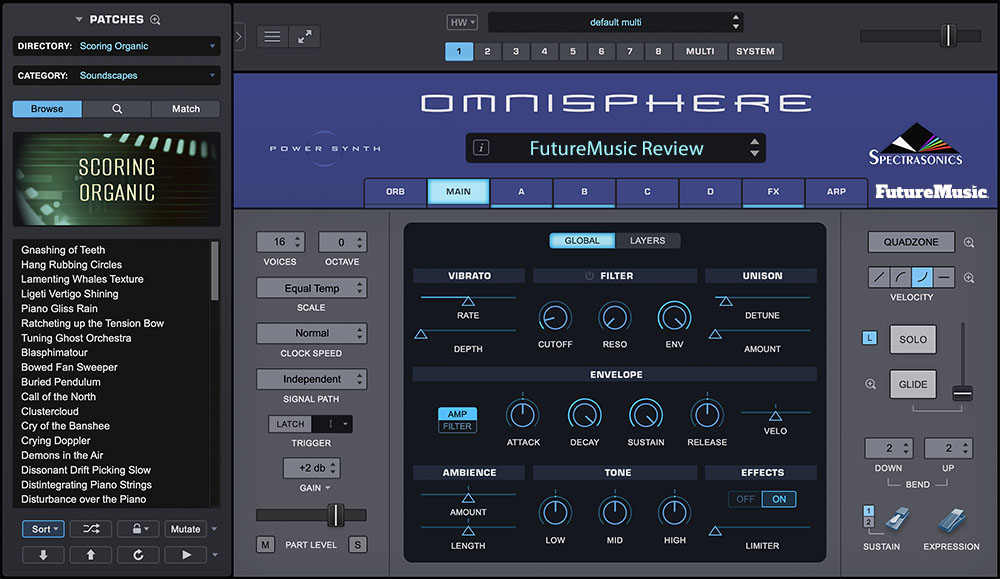1000x579 pixels.
Task: Open the HW dropdown menu
Action: [462, 22]
